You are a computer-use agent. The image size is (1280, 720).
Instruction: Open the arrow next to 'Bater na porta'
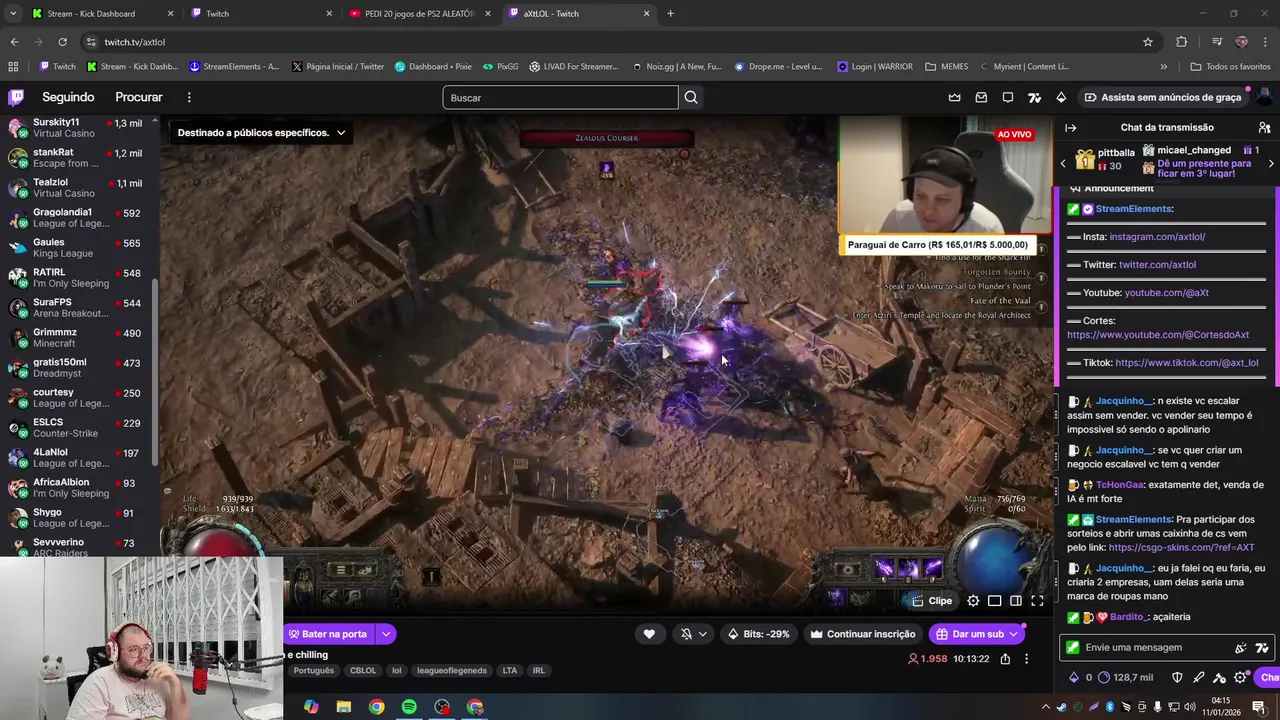point(385,634)
